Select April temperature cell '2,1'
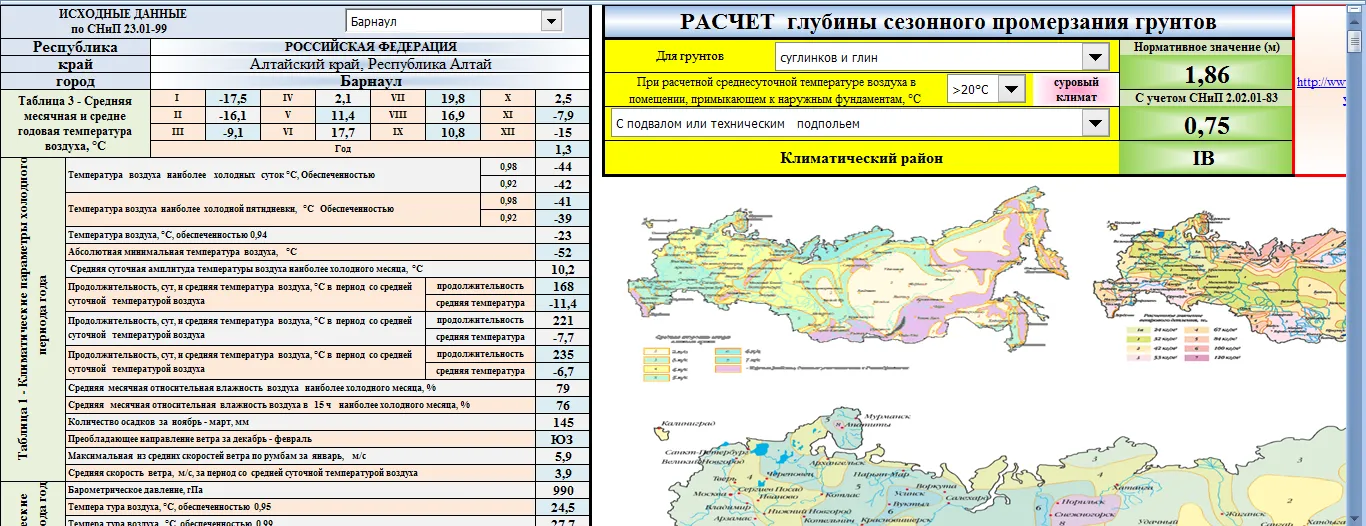Screen dimensions: 1366x526 (343, 98)
